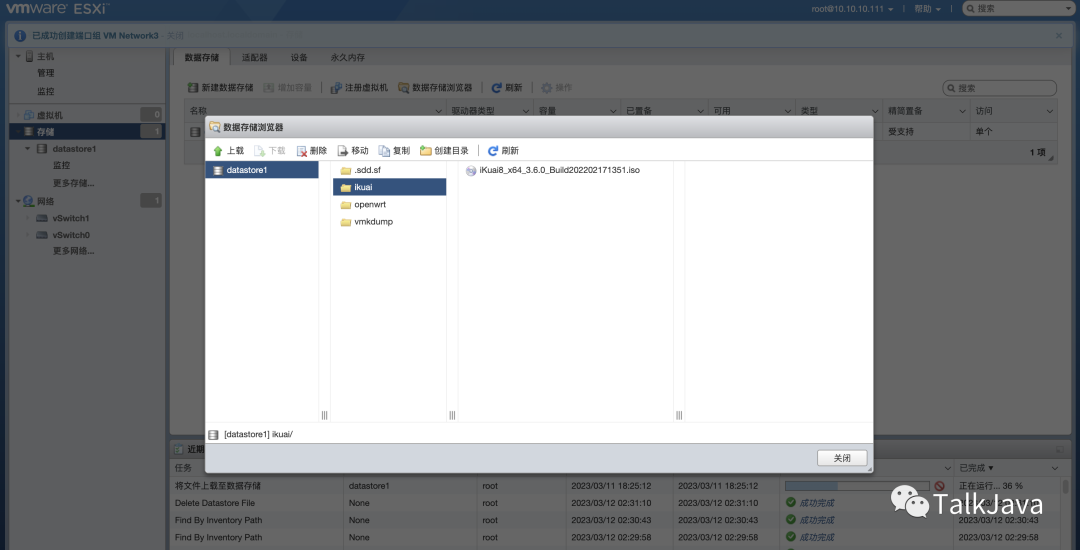This screenshot has width=1080, height=550.
Task: Collapse the 网络 section in navigator
Action: tap(16, 201)
